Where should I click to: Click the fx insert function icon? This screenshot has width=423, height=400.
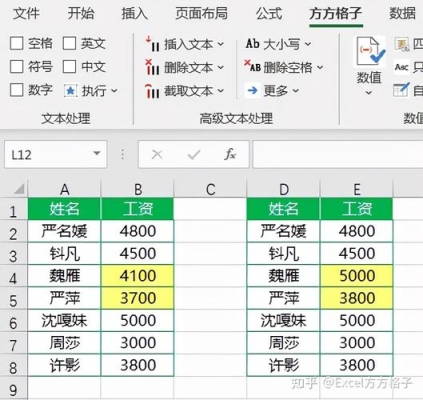click(x=230, y=154)
